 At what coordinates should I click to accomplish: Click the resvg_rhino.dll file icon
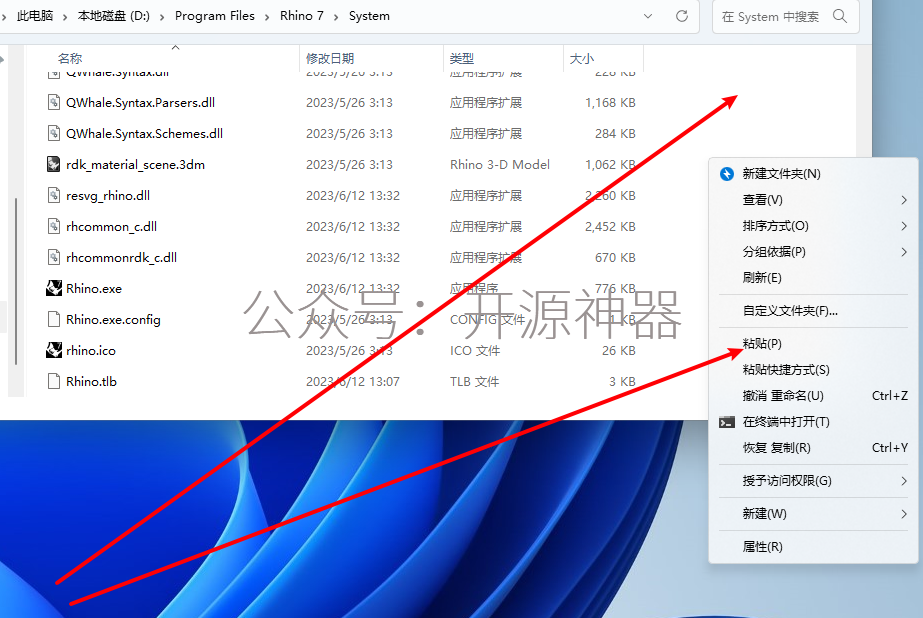54,195
